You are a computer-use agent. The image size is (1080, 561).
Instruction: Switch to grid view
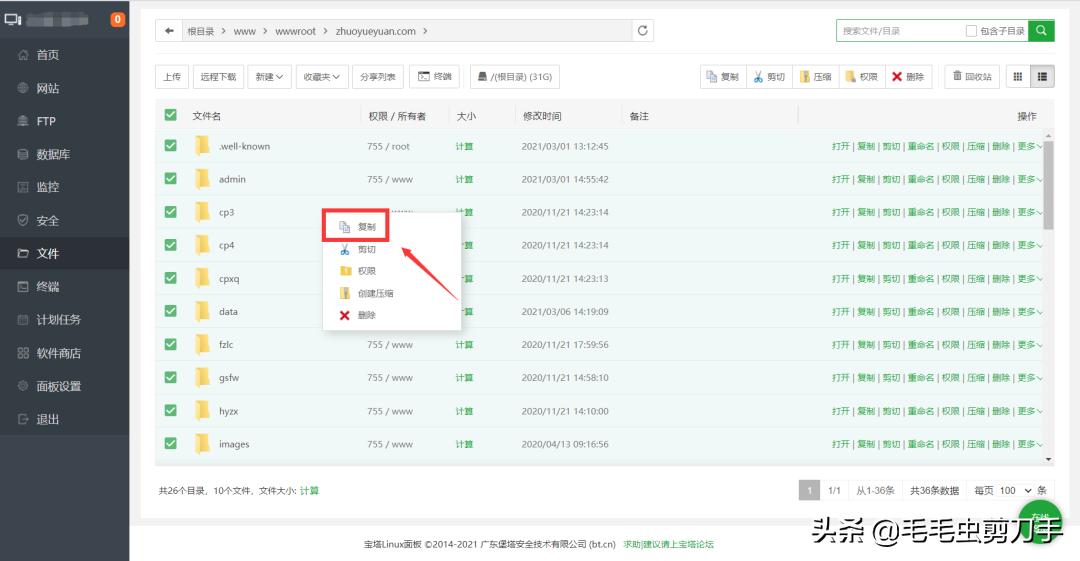(1018, 76)
